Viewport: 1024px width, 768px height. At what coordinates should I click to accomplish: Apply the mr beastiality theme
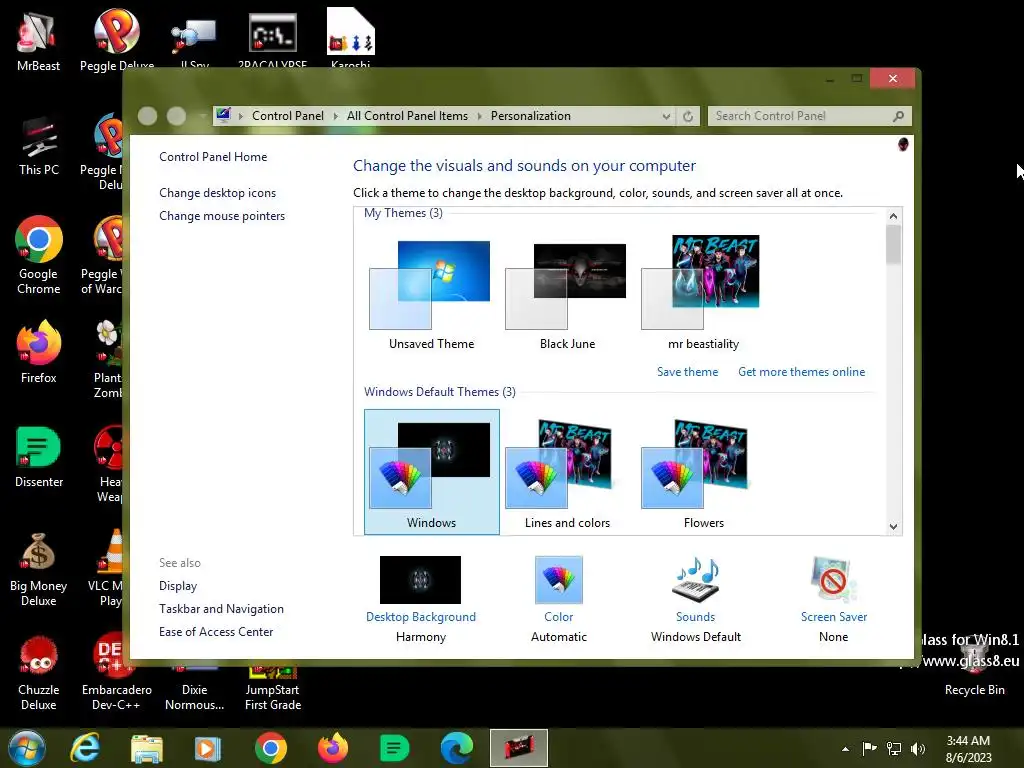[x=703, y=293]
